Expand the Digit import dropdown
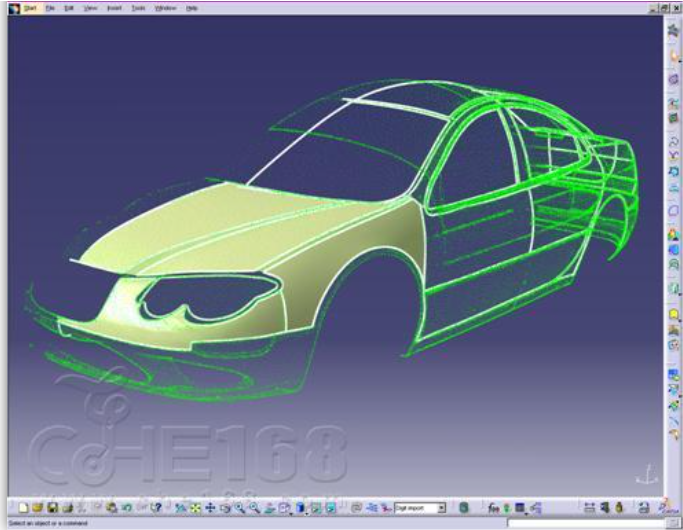683x530 pixels. 441,508
